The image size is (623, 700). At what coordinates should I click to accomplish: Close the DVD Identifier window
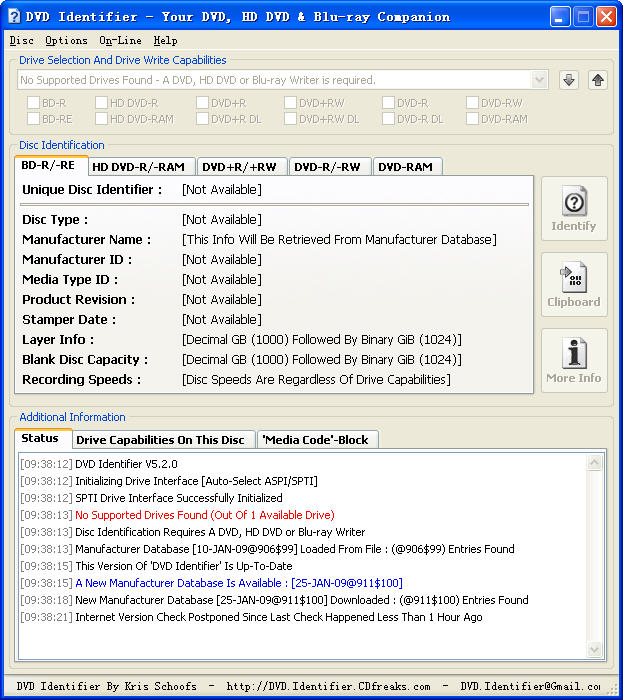coord(606,17)
